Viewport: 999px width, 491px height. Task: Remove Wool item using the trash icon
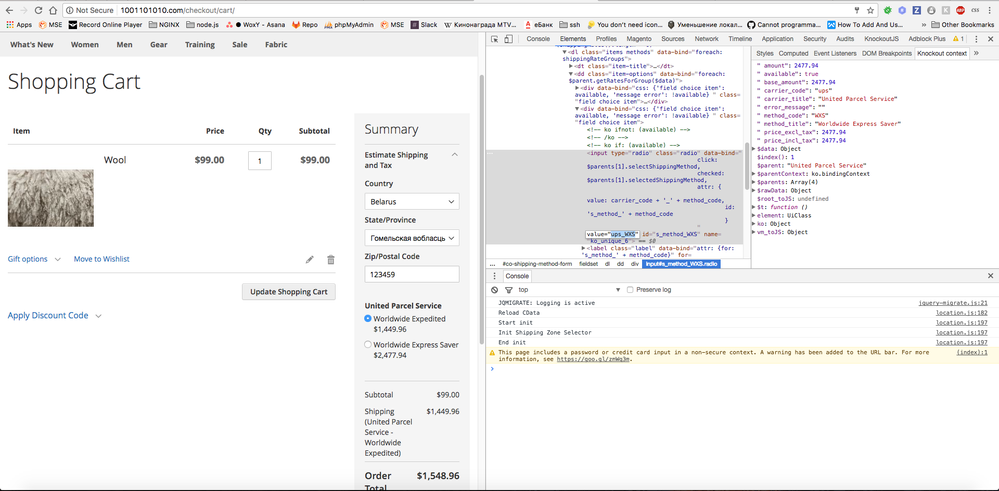click(331, 260)
